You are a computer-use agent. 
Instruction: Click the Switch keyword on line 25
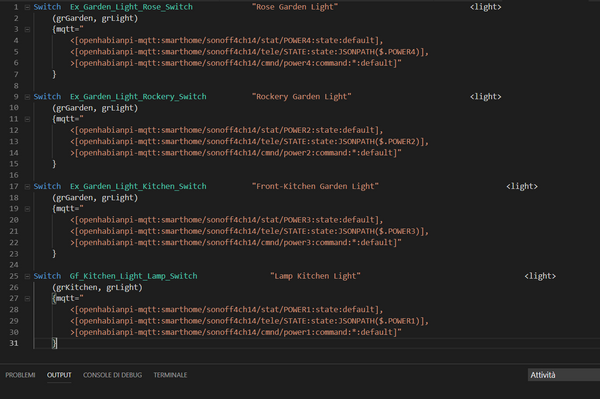(47, 276)
